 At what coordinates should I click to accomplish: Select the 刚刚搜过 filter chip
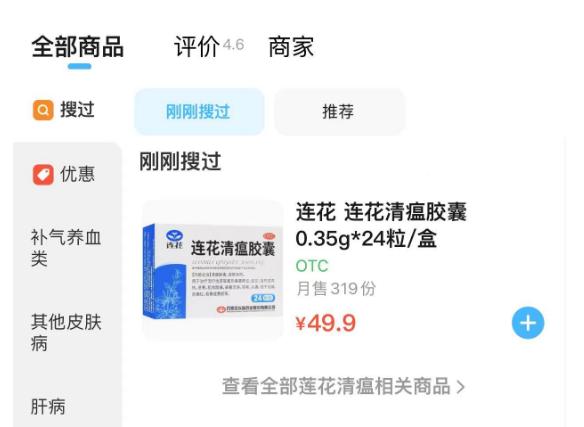click(199, 112)
